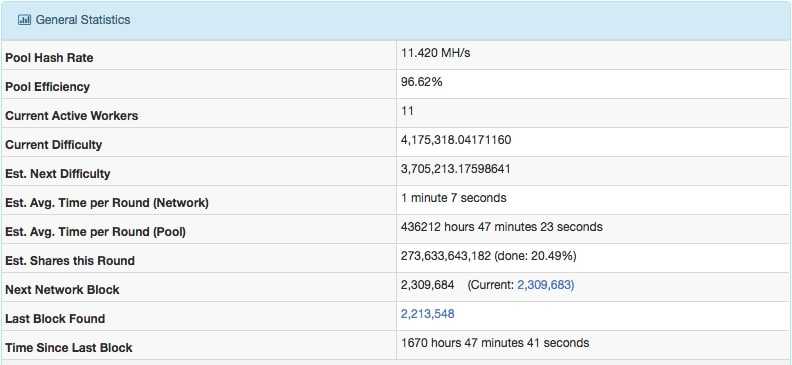
Task: Click the 436212 hours 47 minutes value
Action: point(502,227)
